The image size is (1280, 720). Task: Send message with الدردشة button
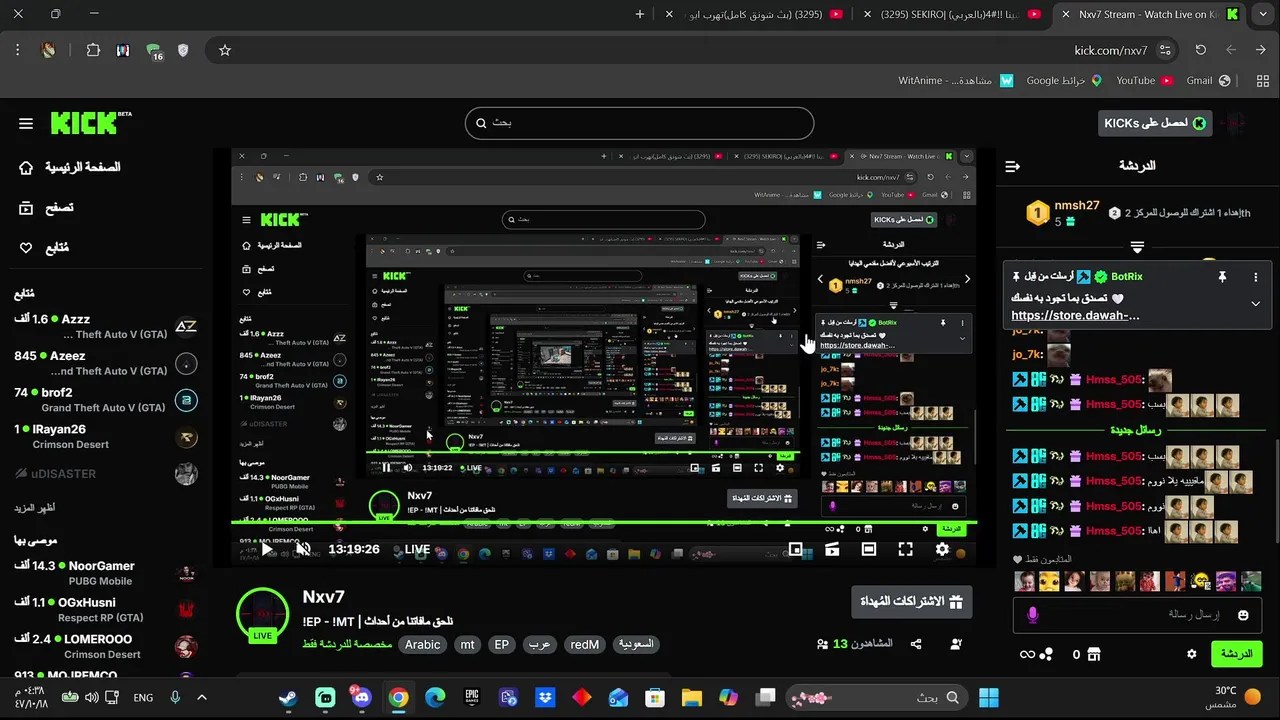pyautogui.click(x=1237, y=654)
